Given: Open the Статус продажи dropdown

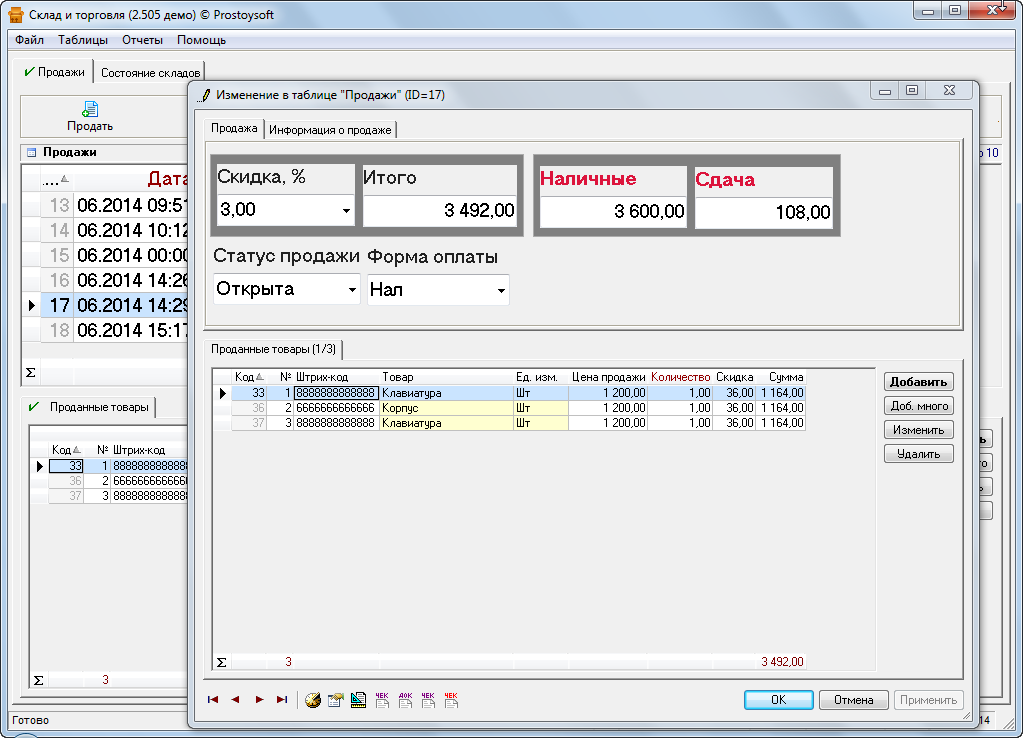Looking at the screenshot, I should [x=352, y=290].
